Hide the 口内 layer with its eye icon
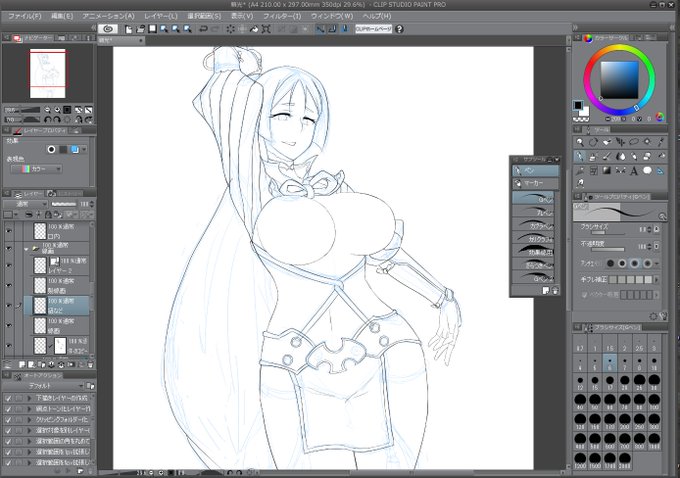Viewport: 680px width, 478px height. pyautogui.click(x=9, y=231)
